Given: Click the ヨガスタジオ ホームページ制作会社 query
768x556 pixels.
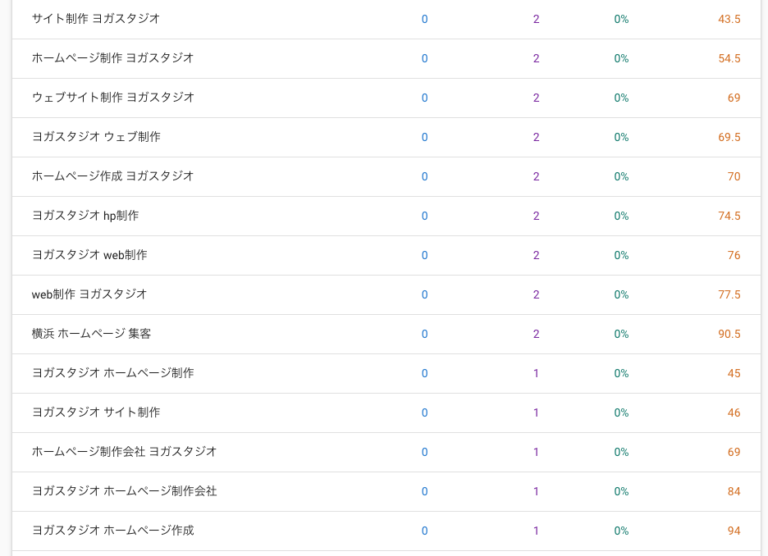Looking at the screenshot, I should pos(124,491).
